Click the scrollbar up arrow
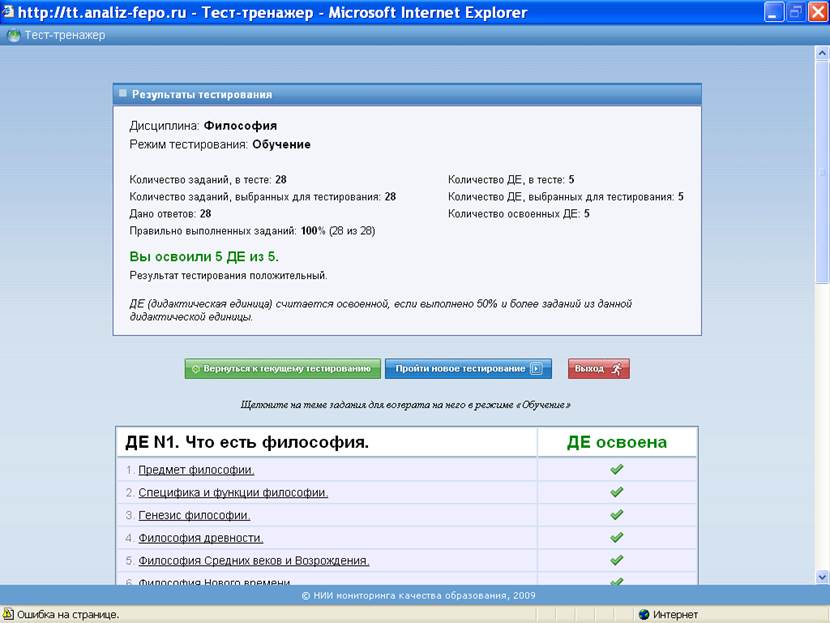 tap(822, 53)
